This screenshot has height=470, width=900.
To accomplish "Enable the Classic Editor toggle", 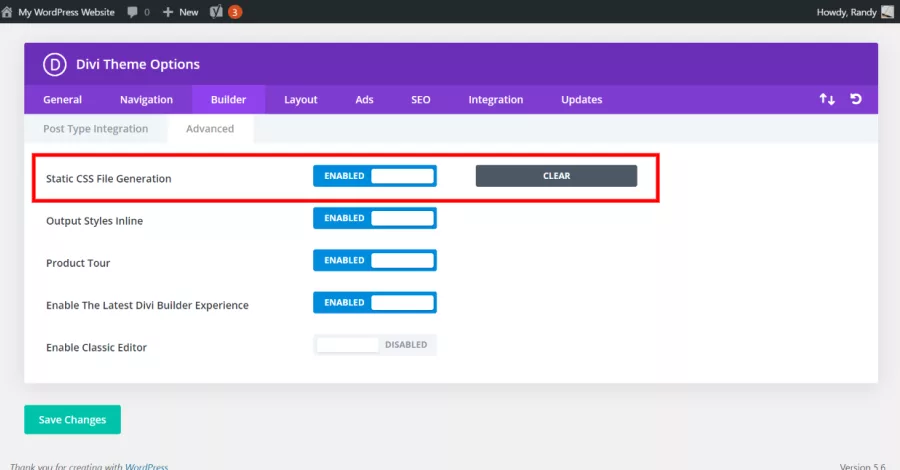I will [x=375, y=345].
